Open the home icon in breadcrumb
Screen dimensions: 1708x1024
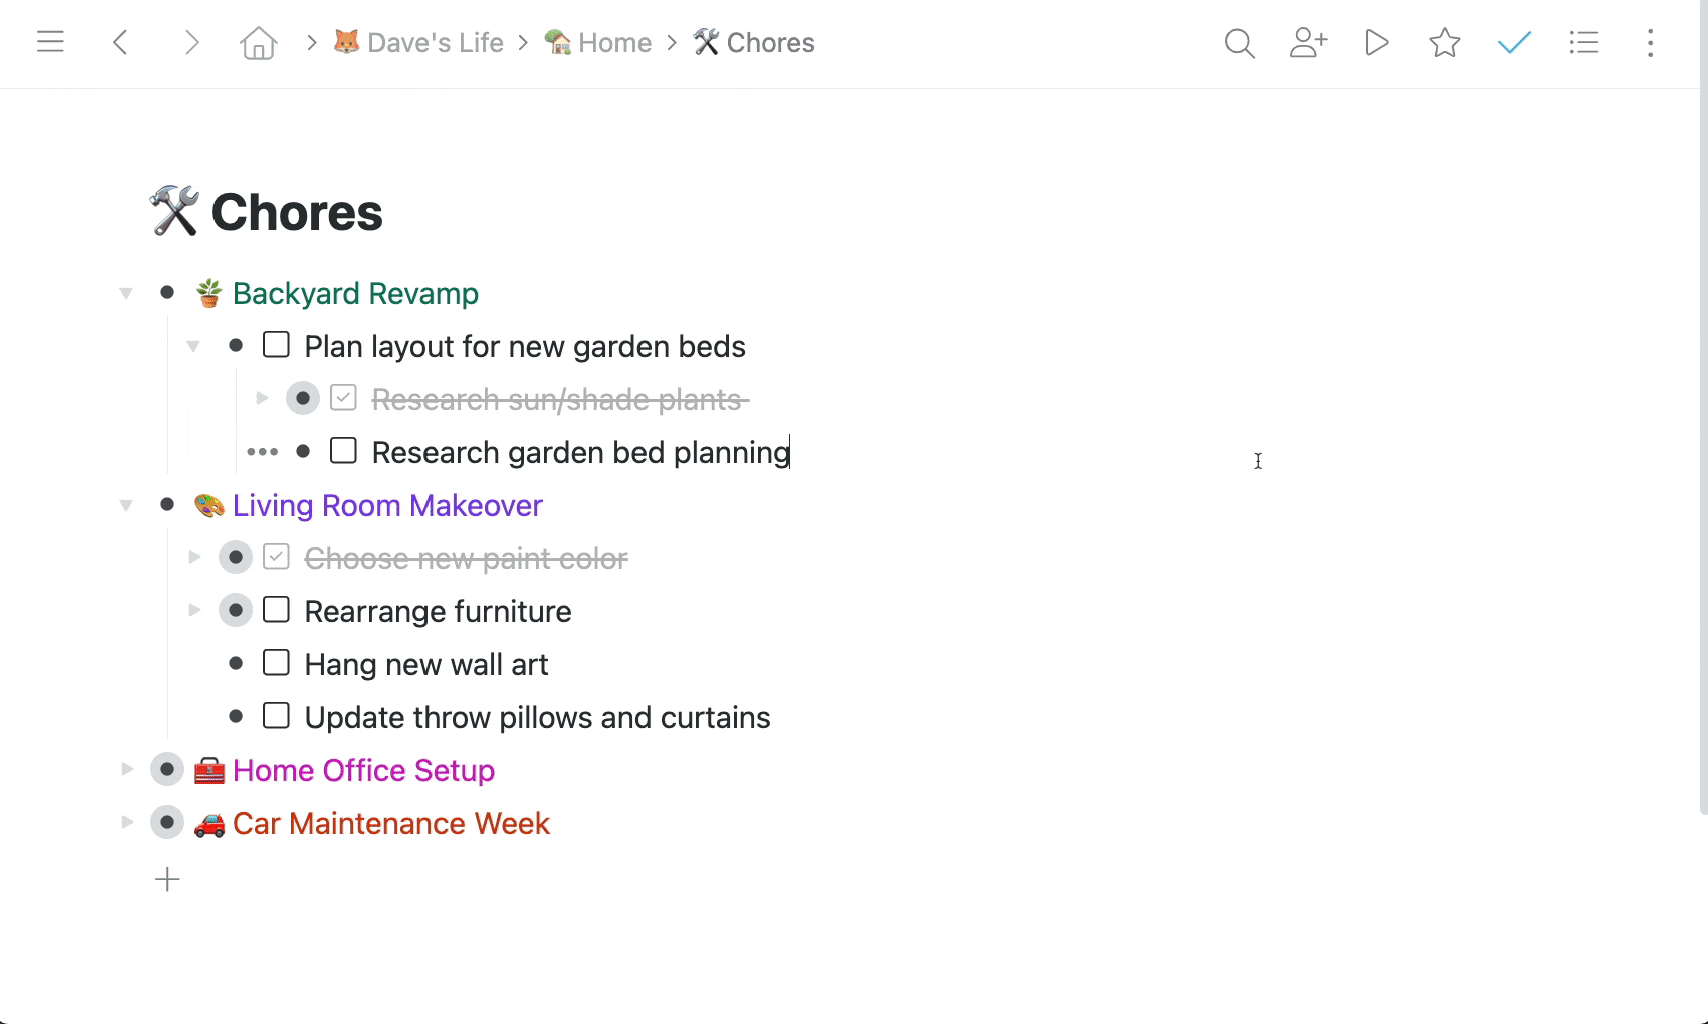(x=258, y=42)
